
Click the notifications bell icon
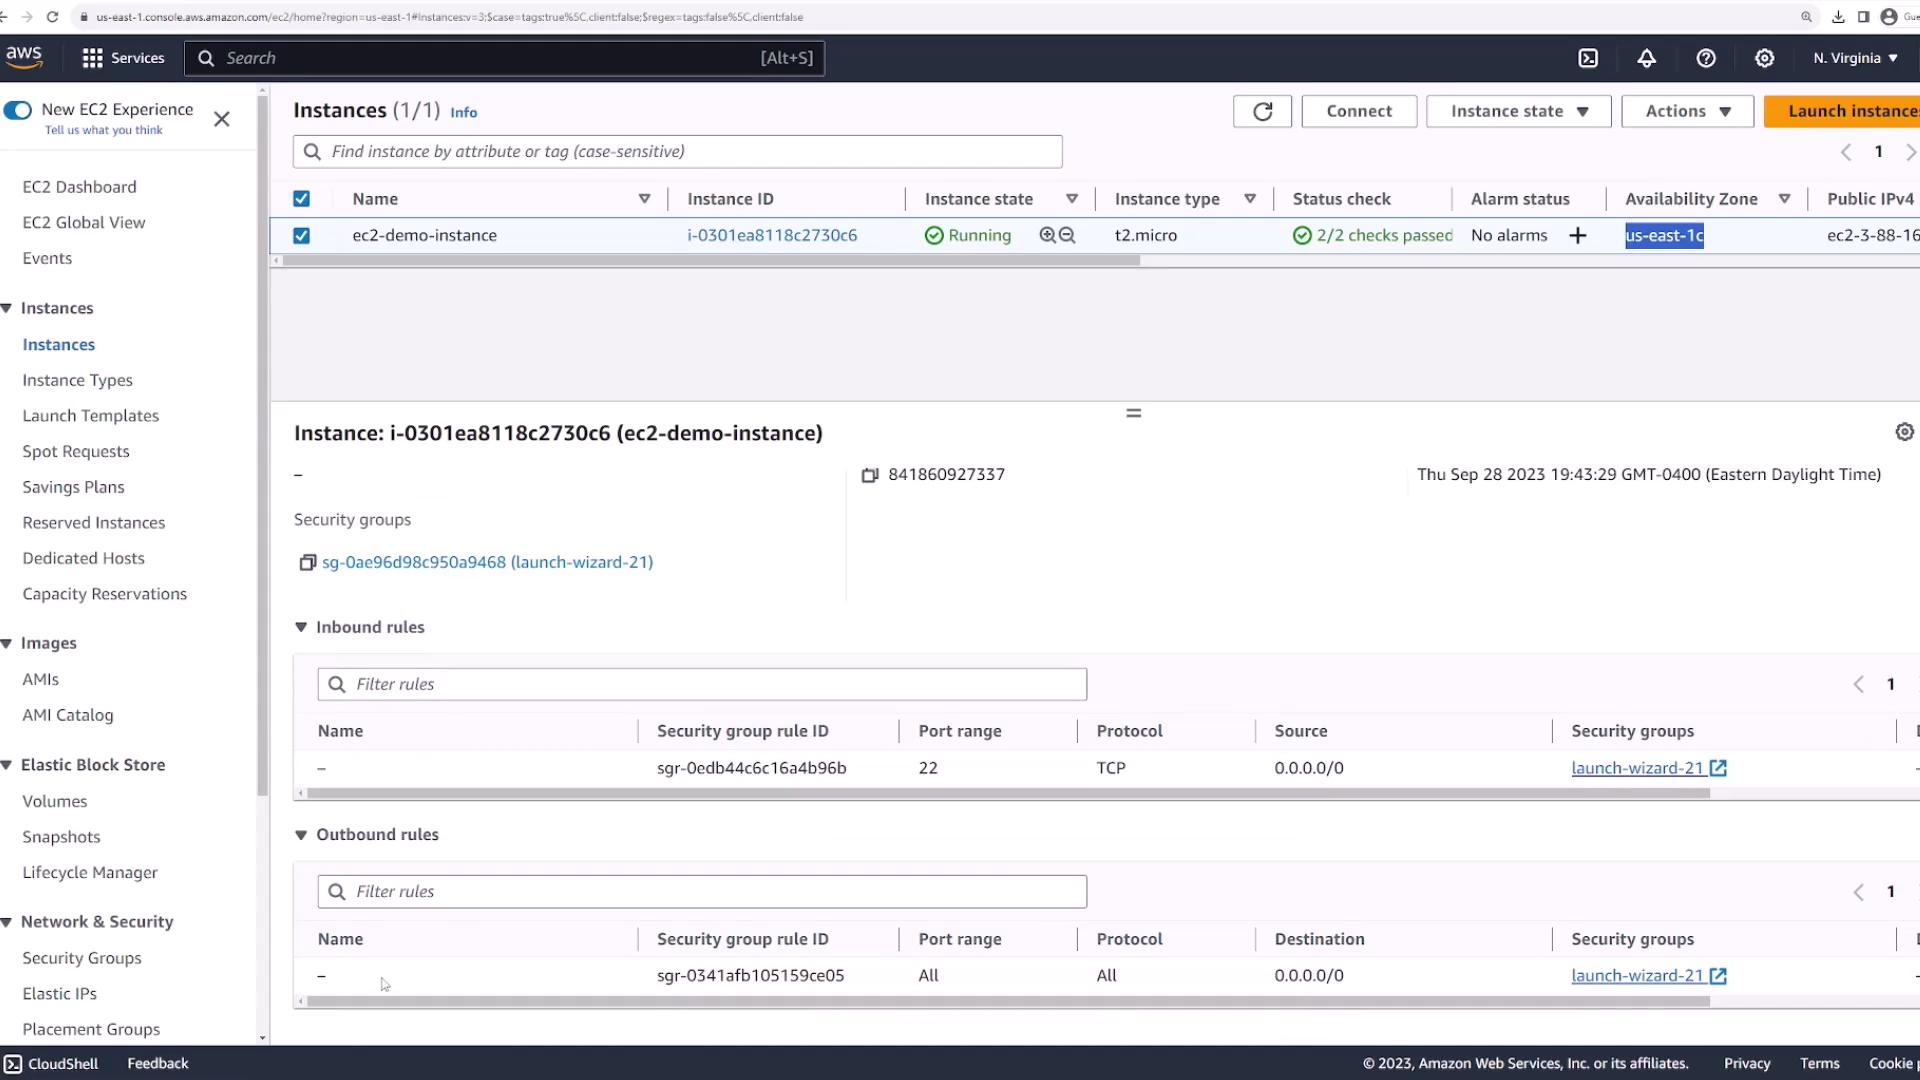(1646, 58)
